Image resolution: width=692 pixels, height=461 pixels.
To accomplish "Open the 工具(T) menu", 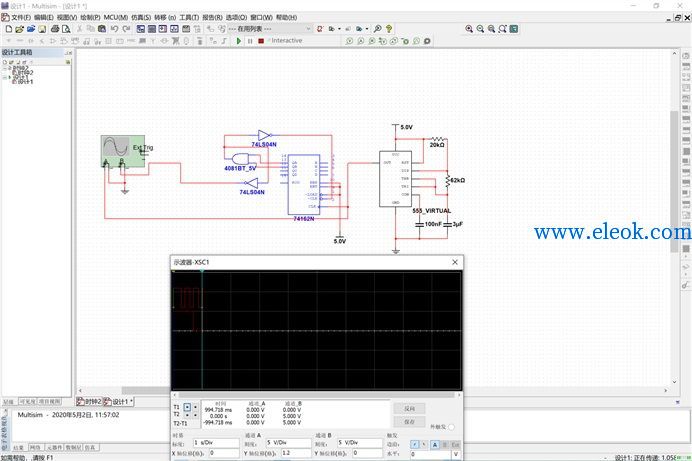I will coord(189,18).
